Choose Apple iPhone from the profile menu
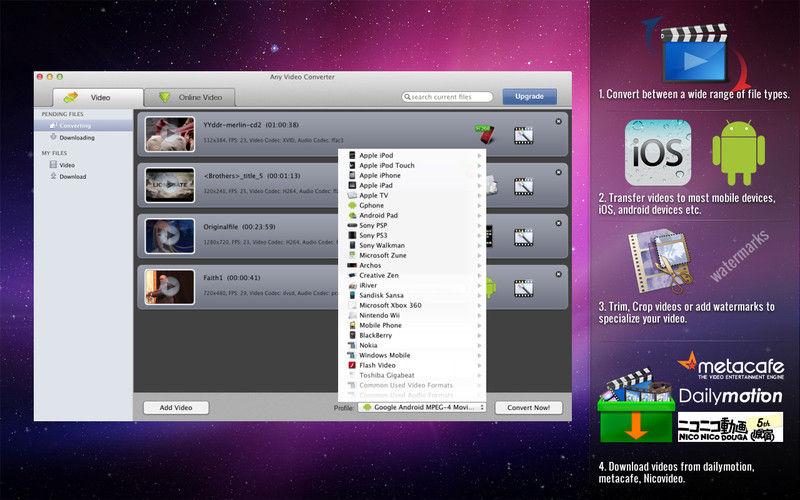This screenshot has height=500, width=800. pyautogui.click(x=412, y=175)
